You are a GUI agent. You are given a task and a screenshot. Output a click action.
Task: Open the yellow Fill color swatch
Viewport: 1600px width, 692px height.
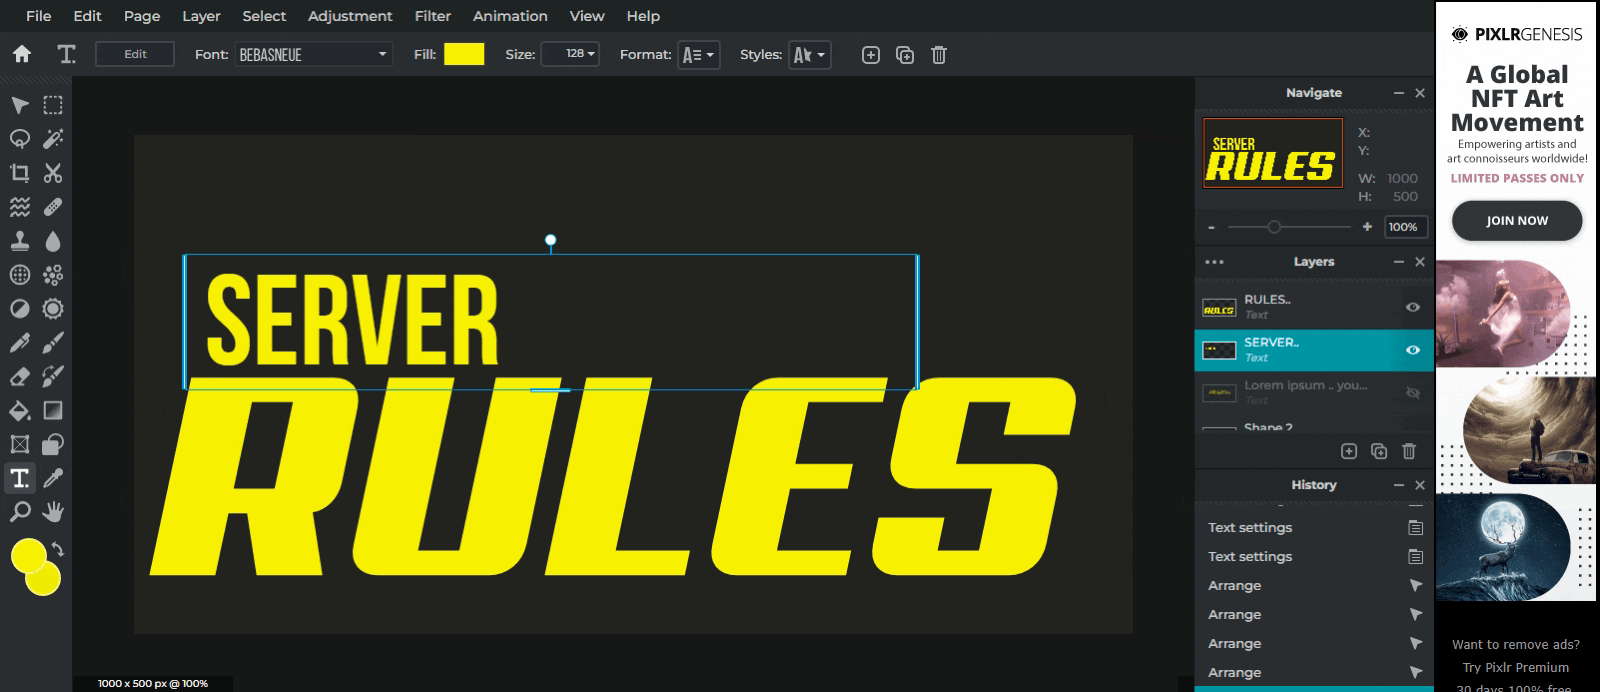point(464,54)
